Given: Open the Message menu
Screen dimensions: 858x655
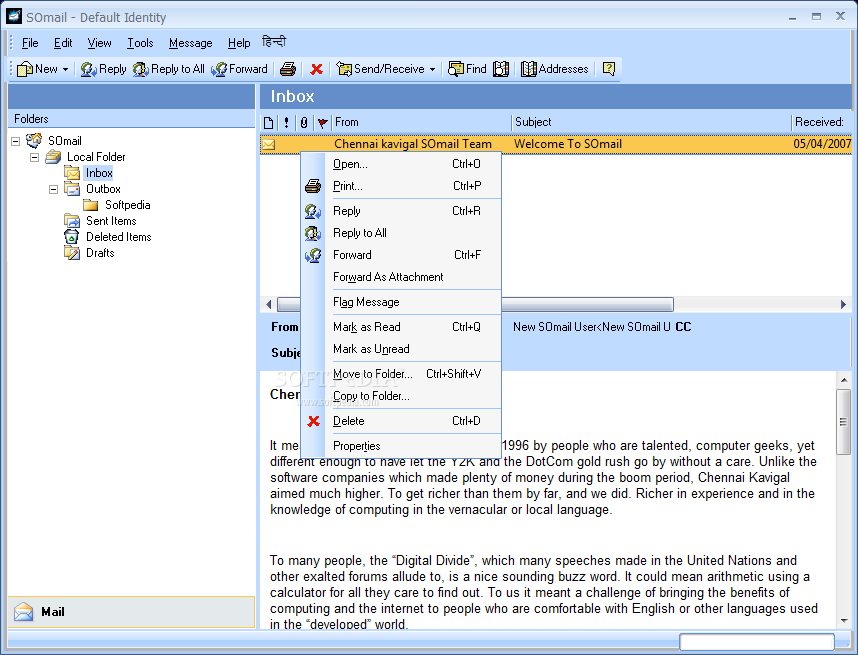Looking at the screenshot, I should click(x=190, y=43).
